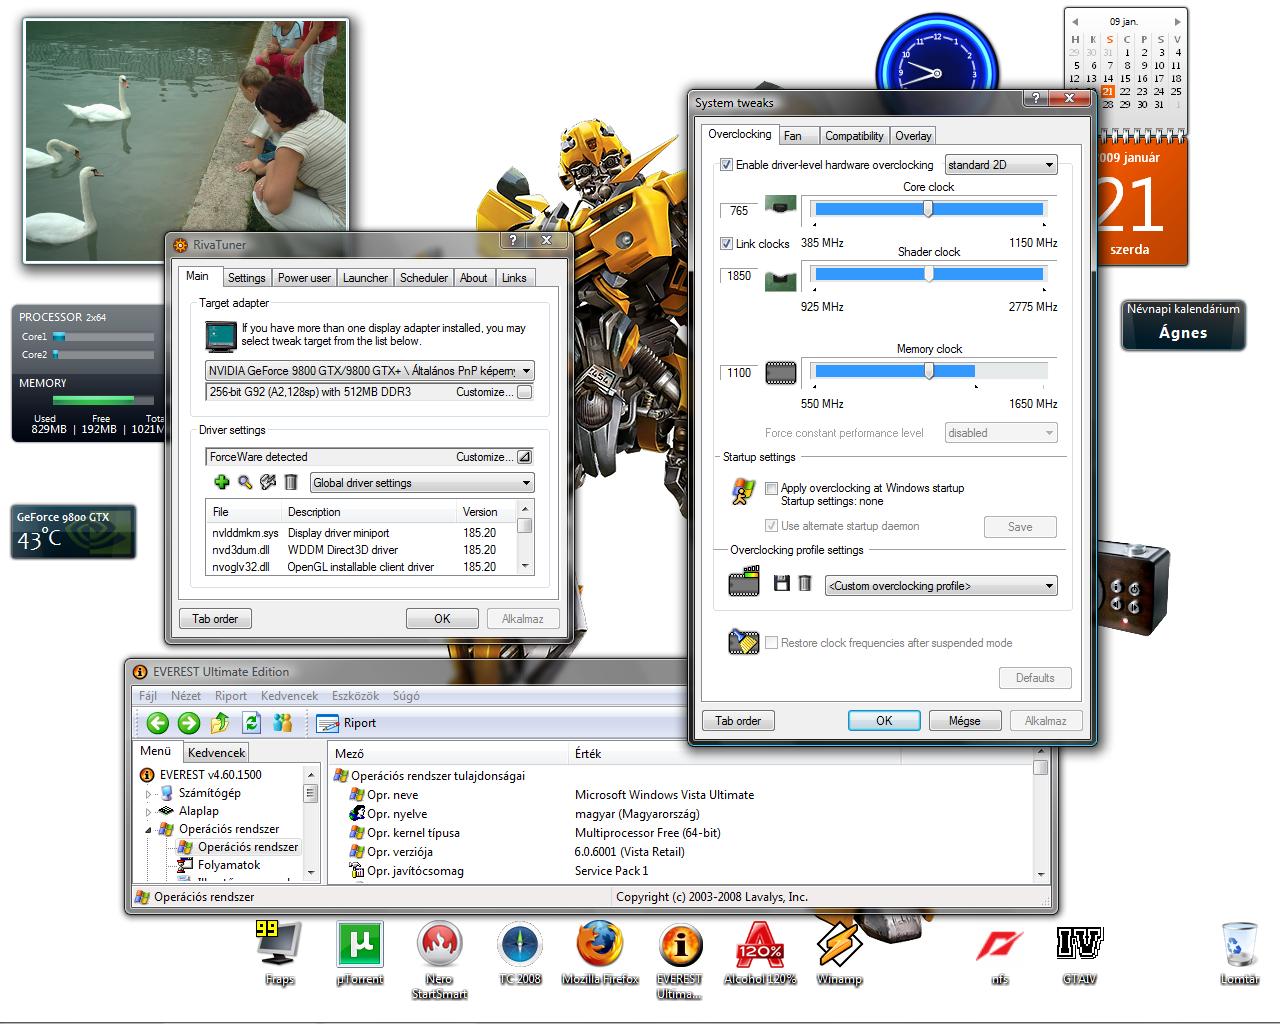Open the Fraps desktop icon

click(x=279, y=952)
